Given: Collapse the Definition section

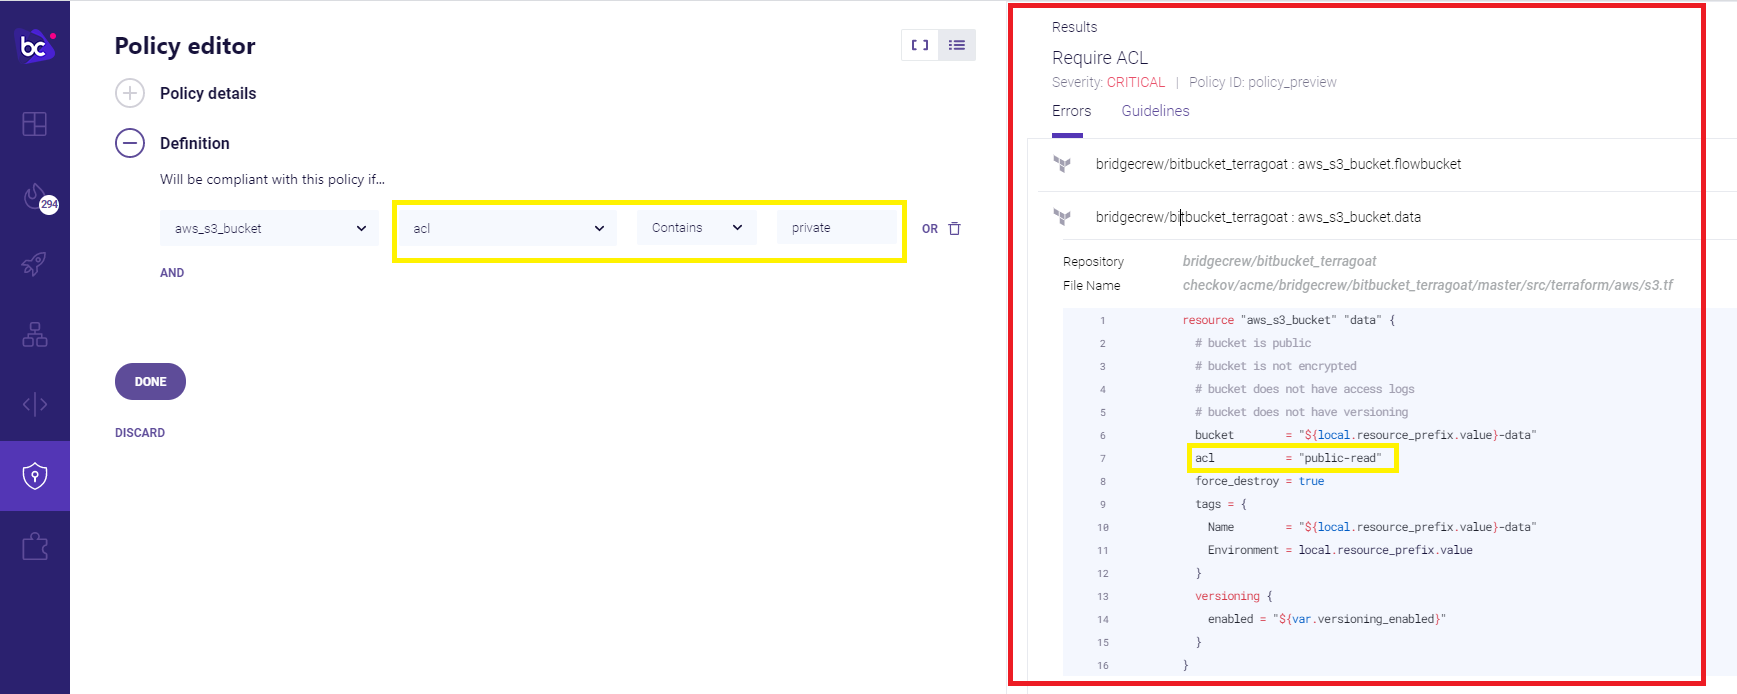Looking at the screenshot, I should tap(130, 143).
